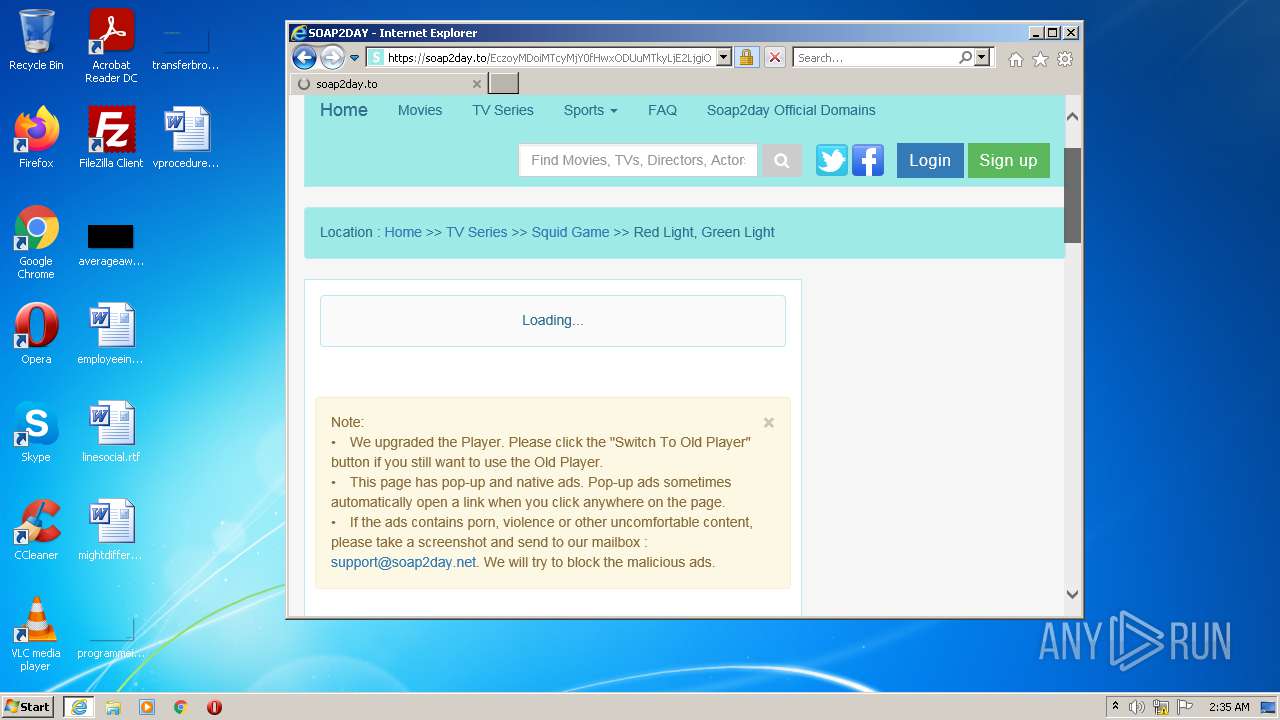Open the Twitter bird icon

click(831, 160)
